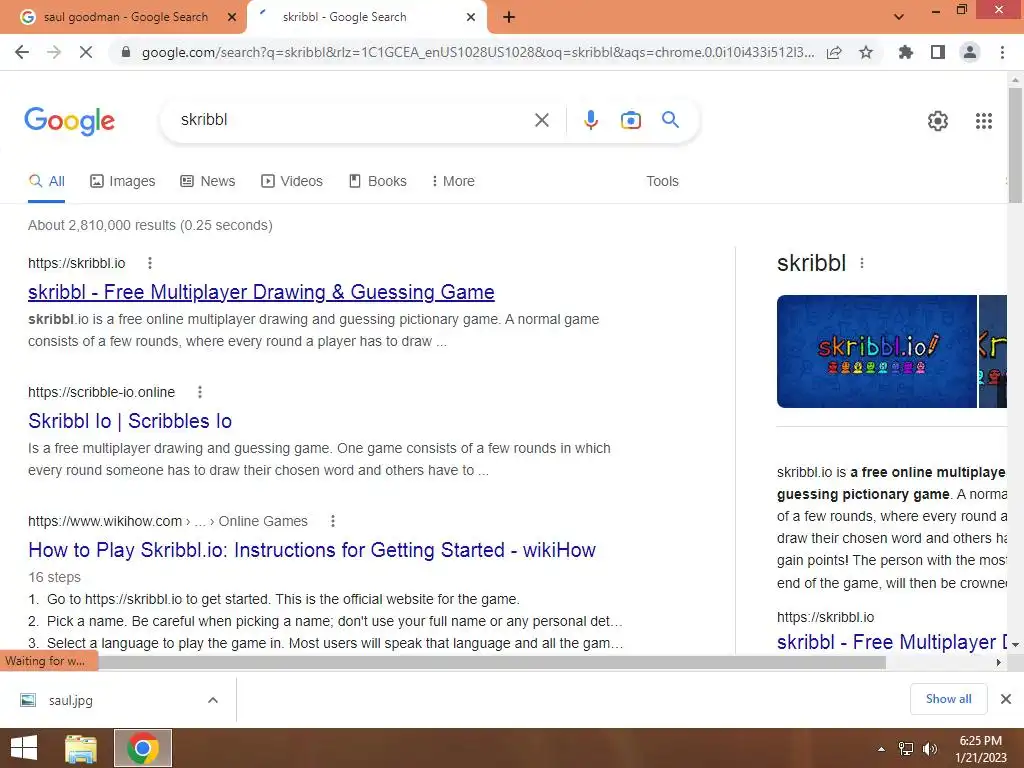Viewport: 1024px width, 768px height.
Task: Switch to Images results
Action: [x=123, y=182]
